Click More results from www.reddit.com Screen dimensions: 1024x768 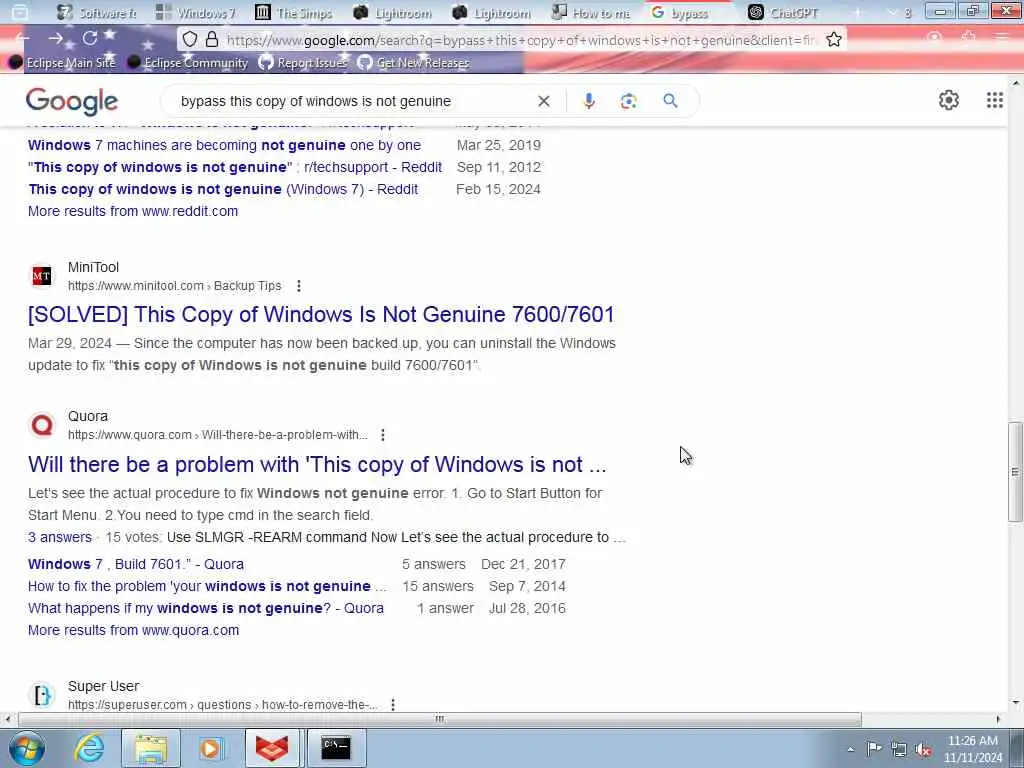[133, 212]
